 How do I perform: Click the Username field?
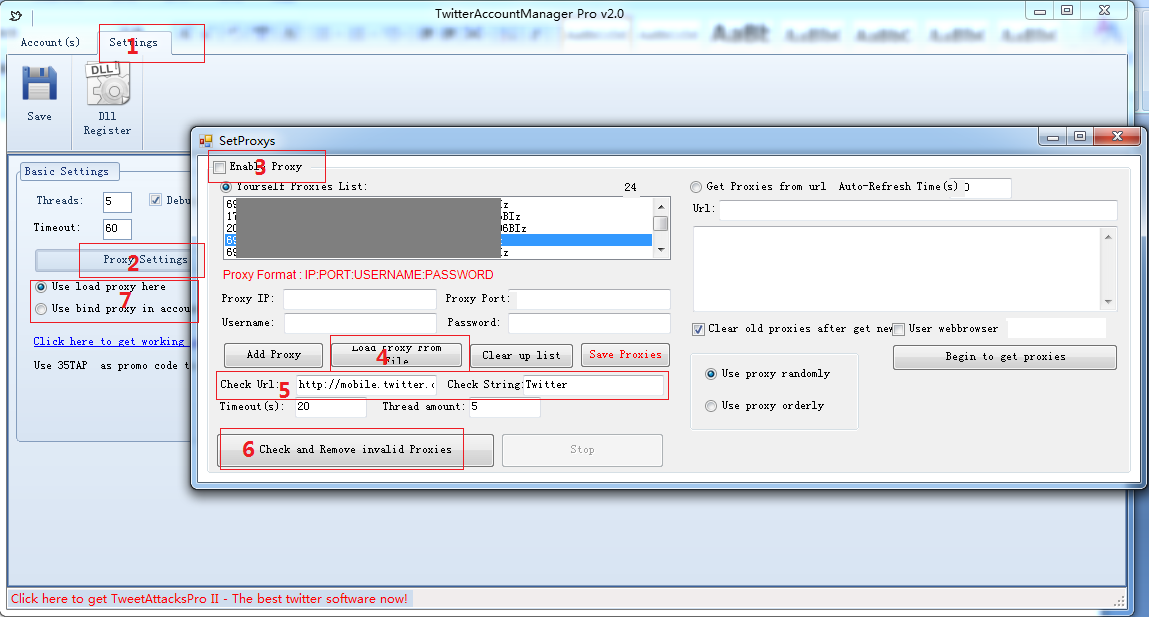(x=360, y=323)
